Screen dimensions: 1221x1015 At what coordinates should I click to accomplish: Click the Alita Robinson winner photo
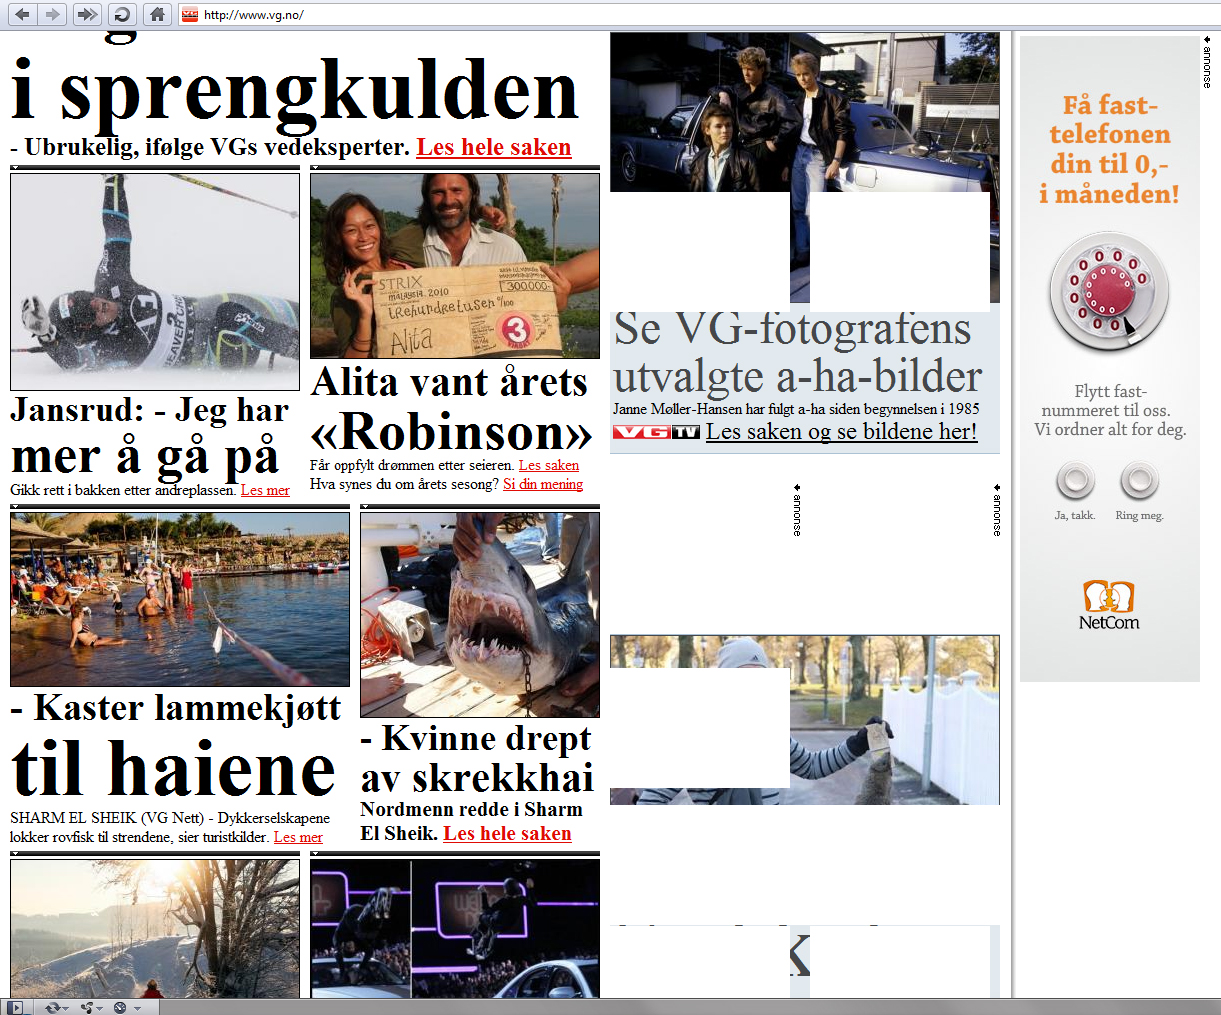455,266
